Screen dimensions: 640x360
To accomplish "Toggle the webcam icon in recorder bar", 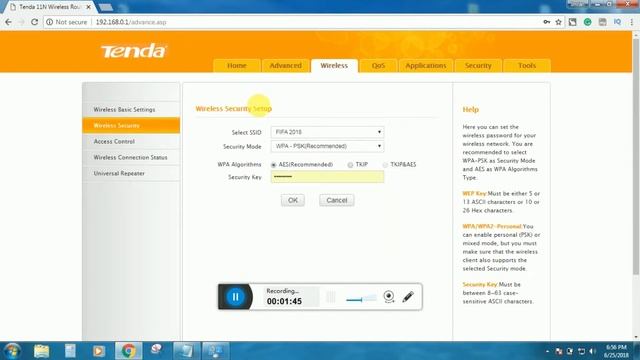I will pyautogui.click(x=389, y=296).
